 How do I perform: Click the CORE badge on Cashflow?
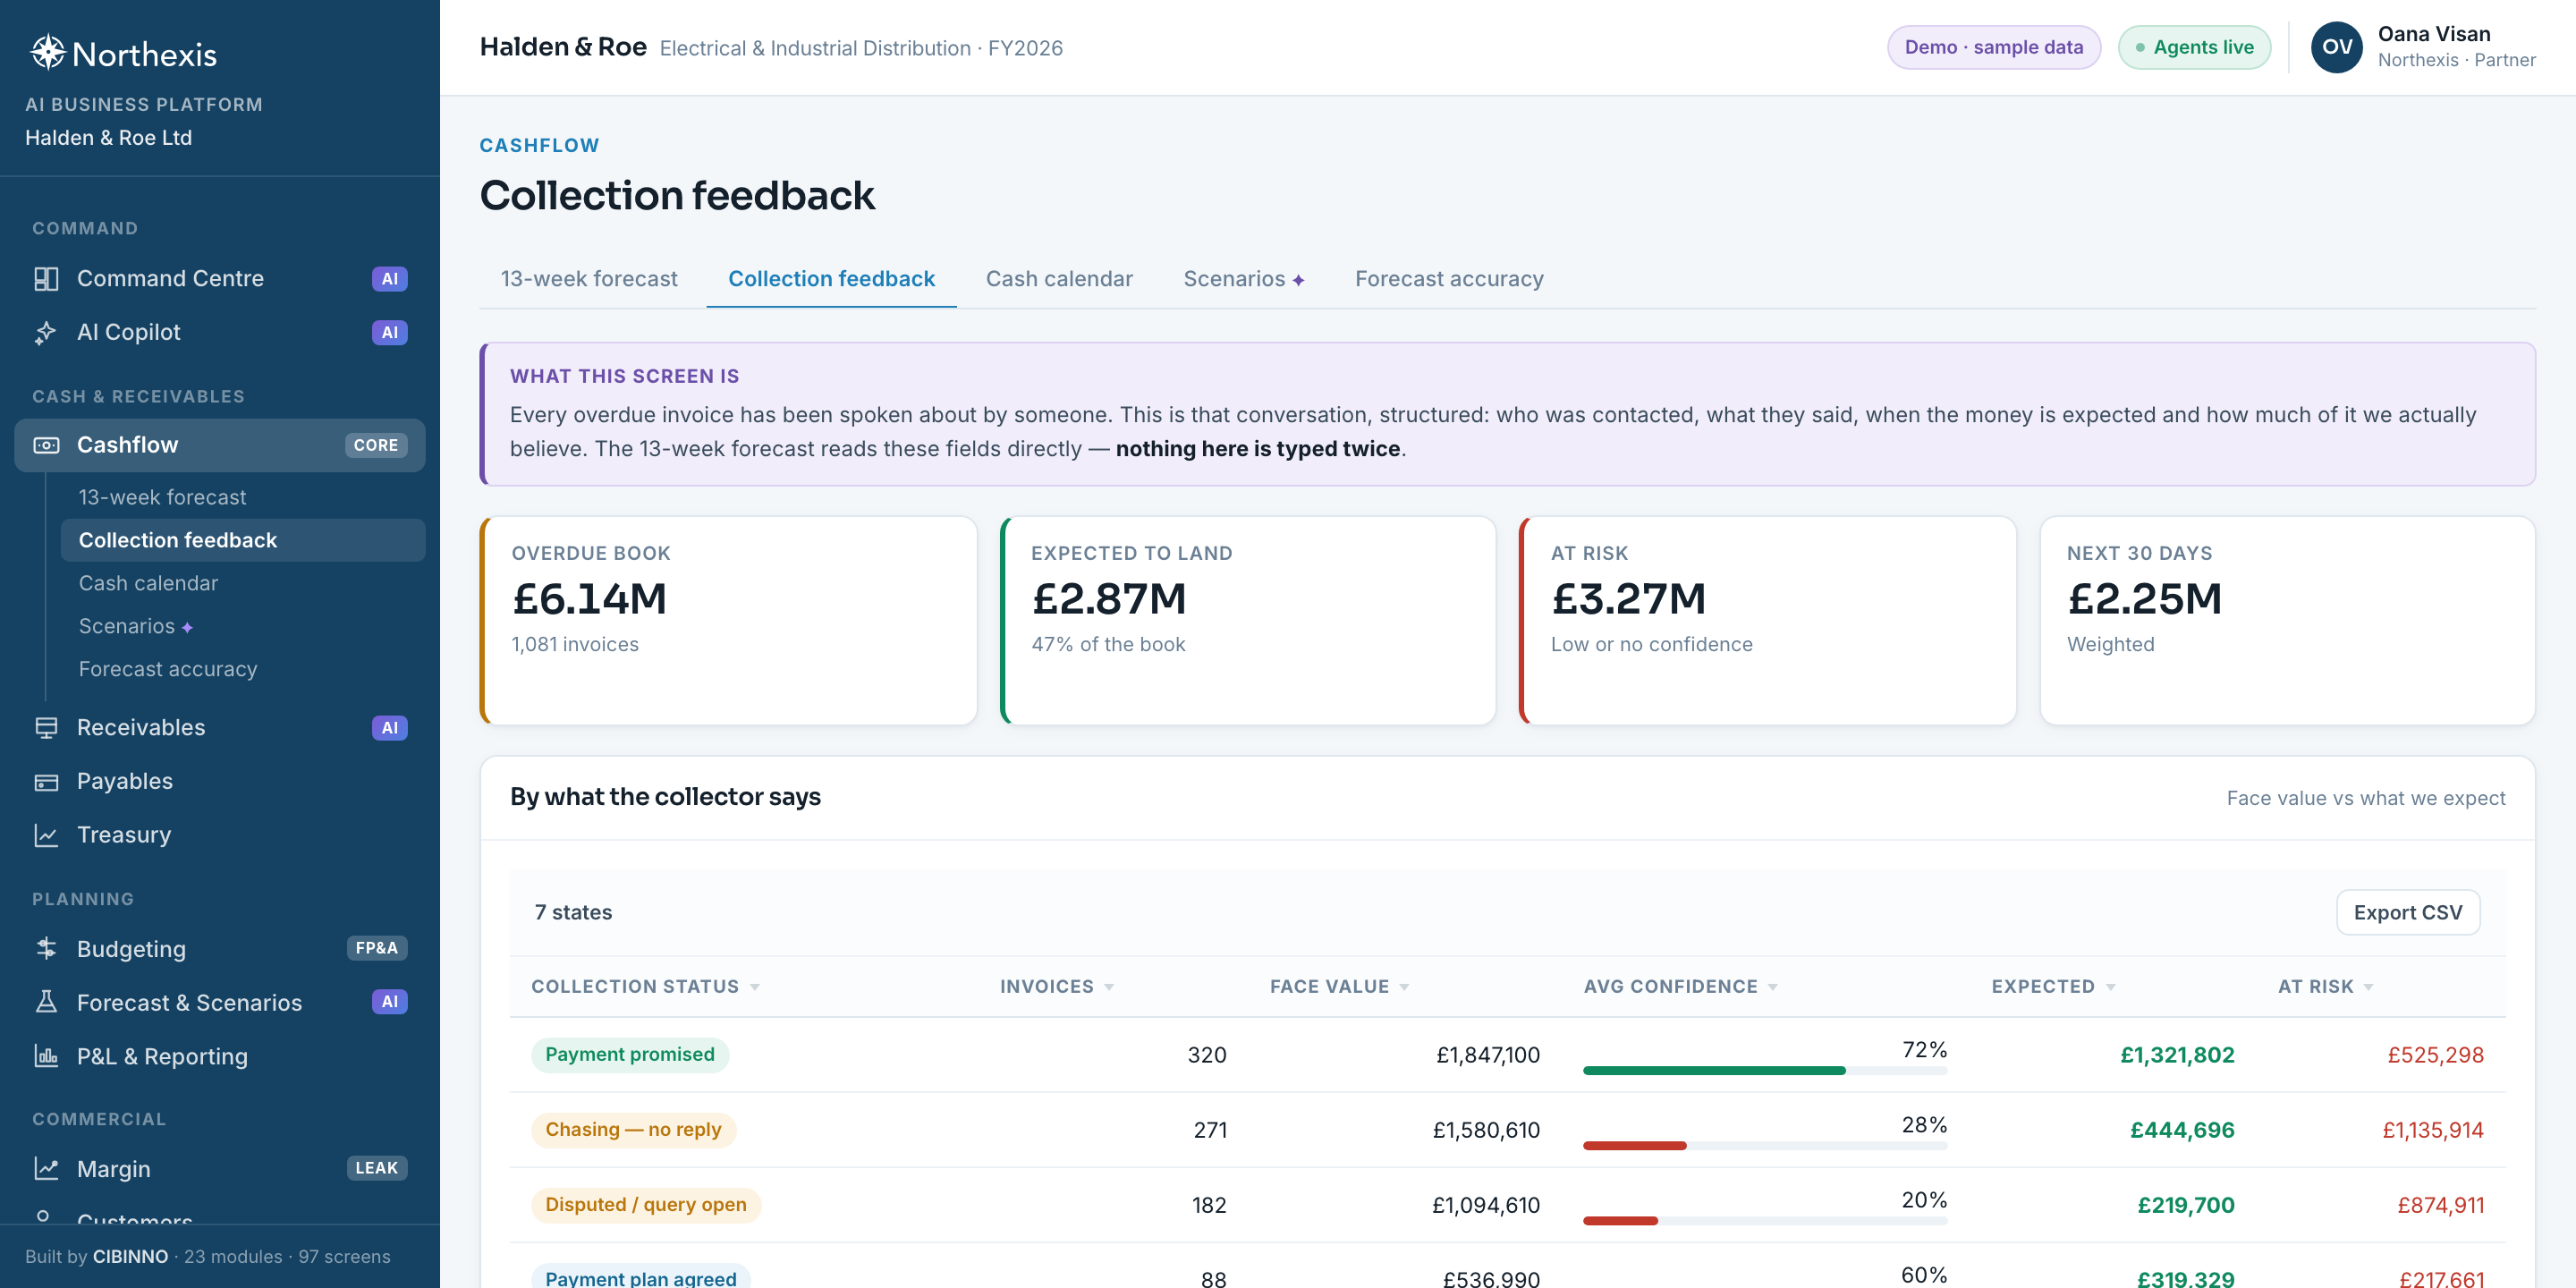tap(376, 445)
